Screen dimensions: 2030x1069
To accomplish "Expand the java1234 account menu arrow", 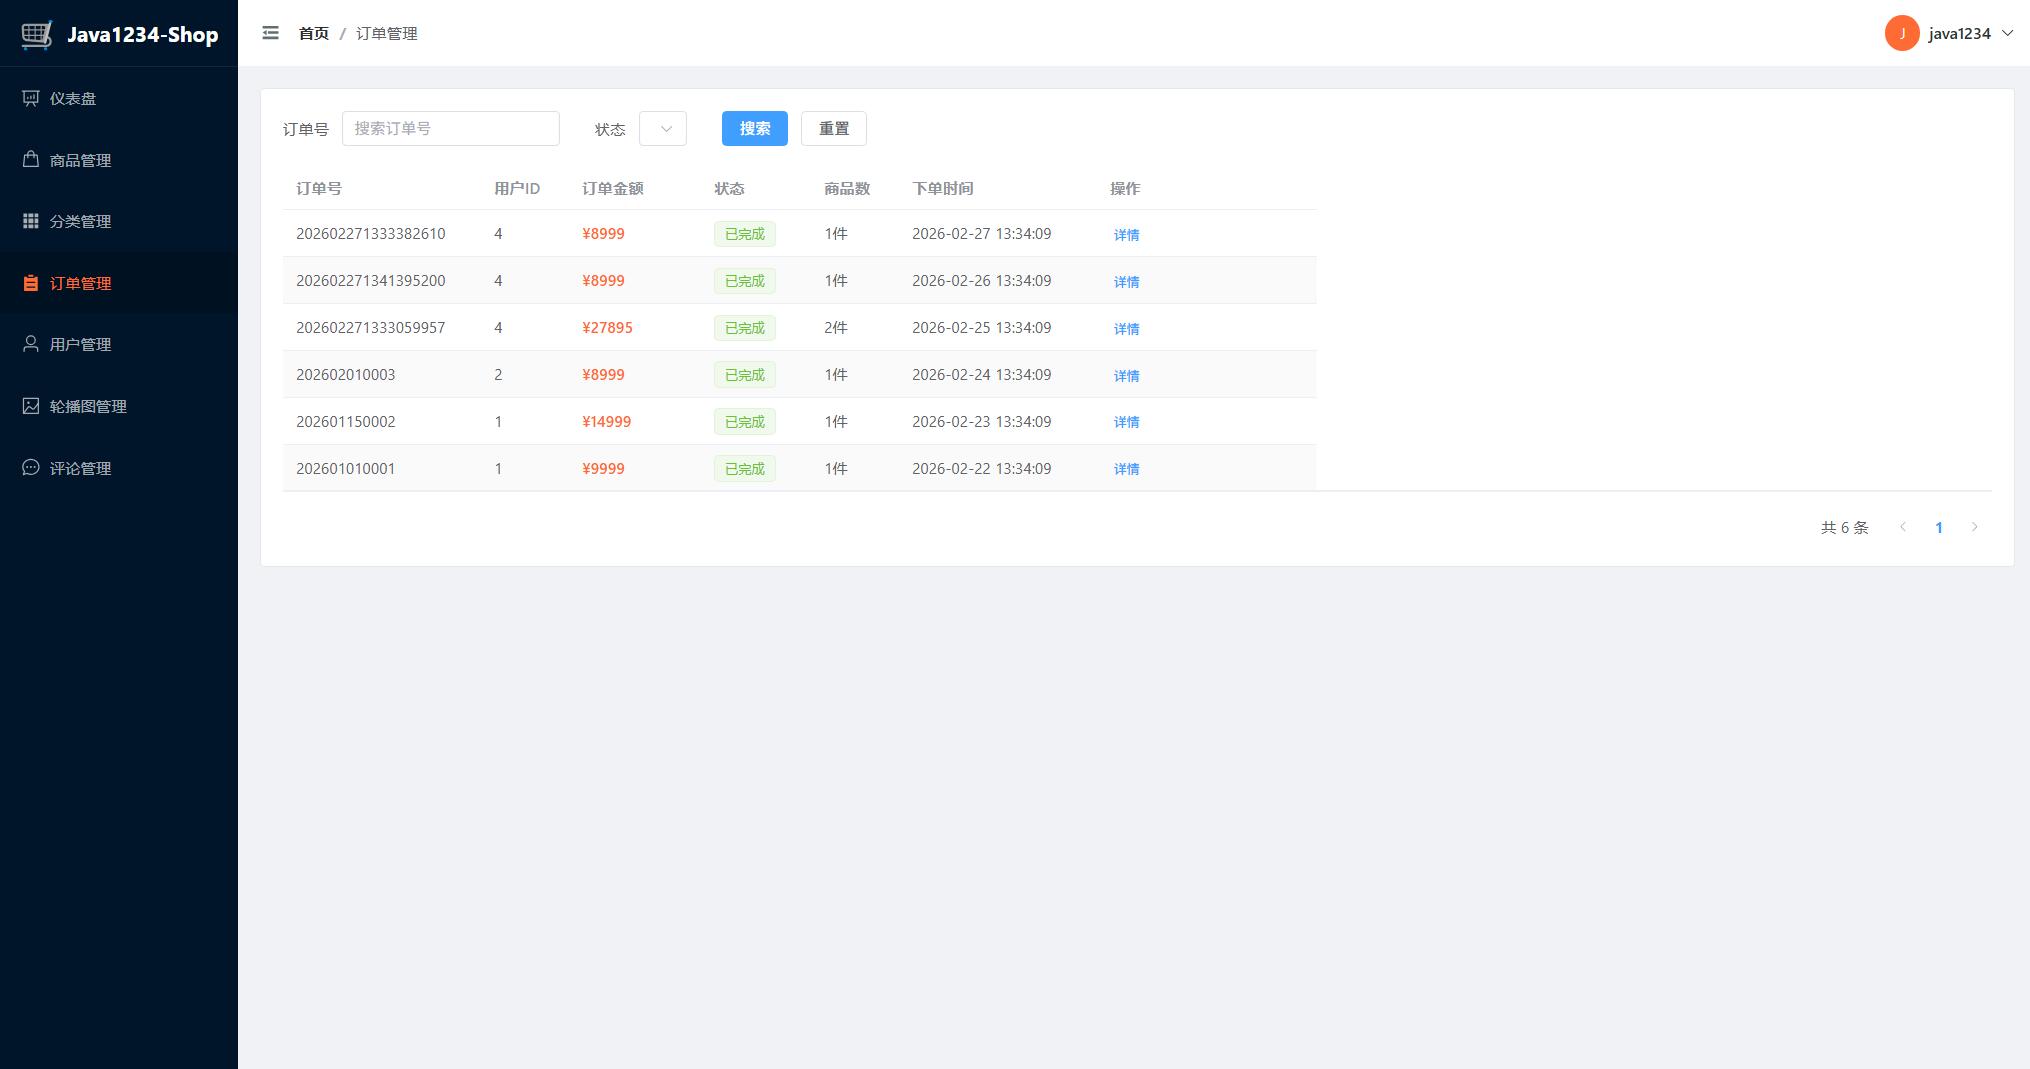I will [2007, 33].
